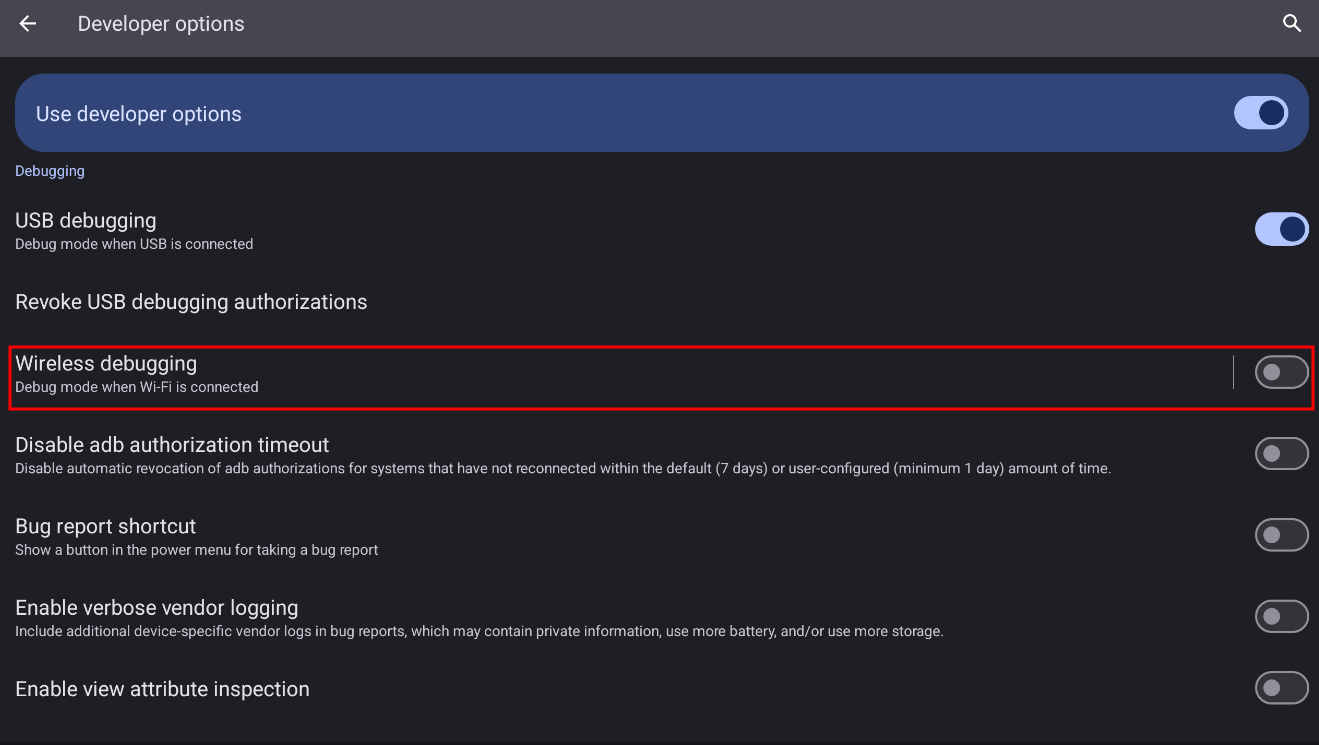The width and height of the screenshot is (1319, 745).
Task: Open search with the magnifier icon
Action: pyautogui.click(x=1292, y=24)
